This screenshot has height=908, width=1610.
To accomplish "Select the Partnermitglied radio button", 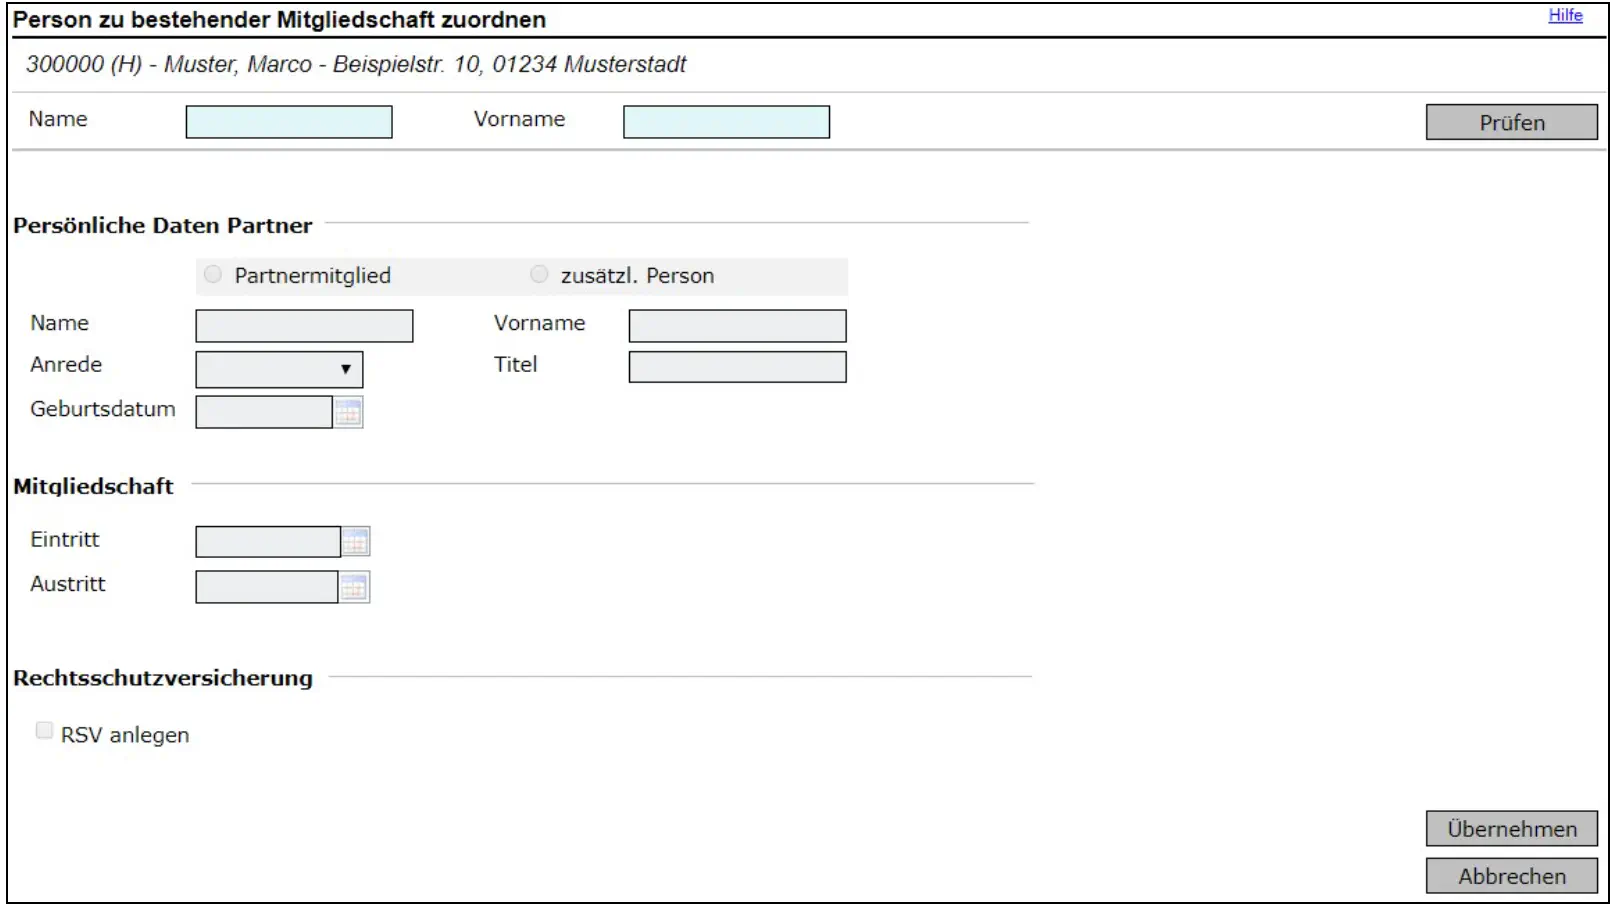I will click(x=213, y=275).
